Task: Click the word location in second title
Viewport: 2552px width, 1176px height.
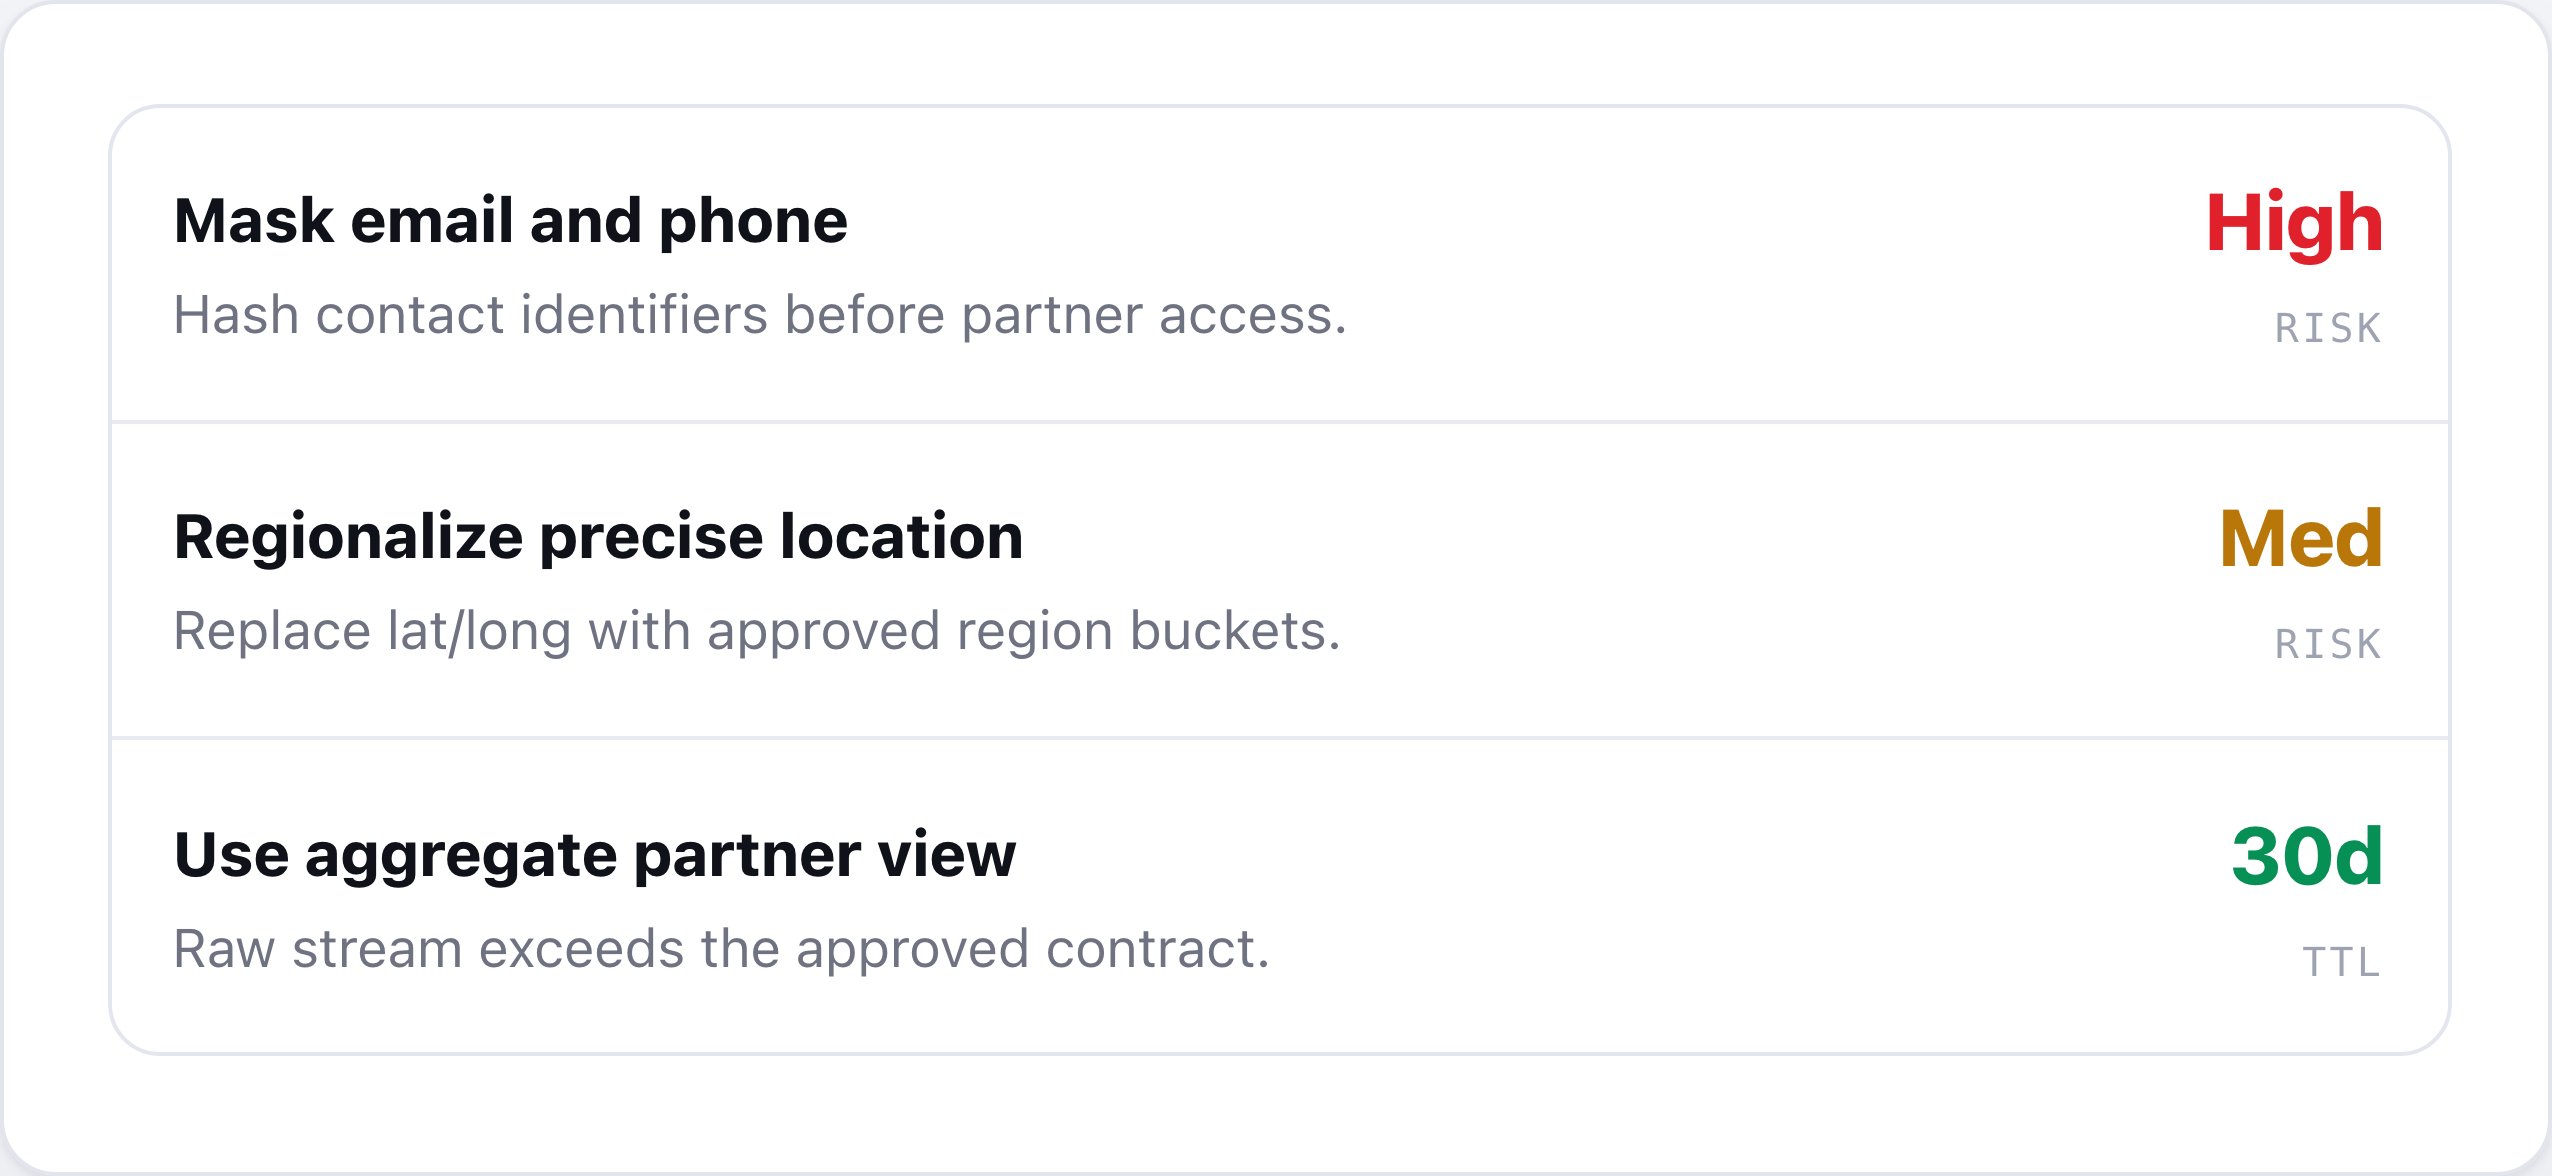Action: [902, 537]
